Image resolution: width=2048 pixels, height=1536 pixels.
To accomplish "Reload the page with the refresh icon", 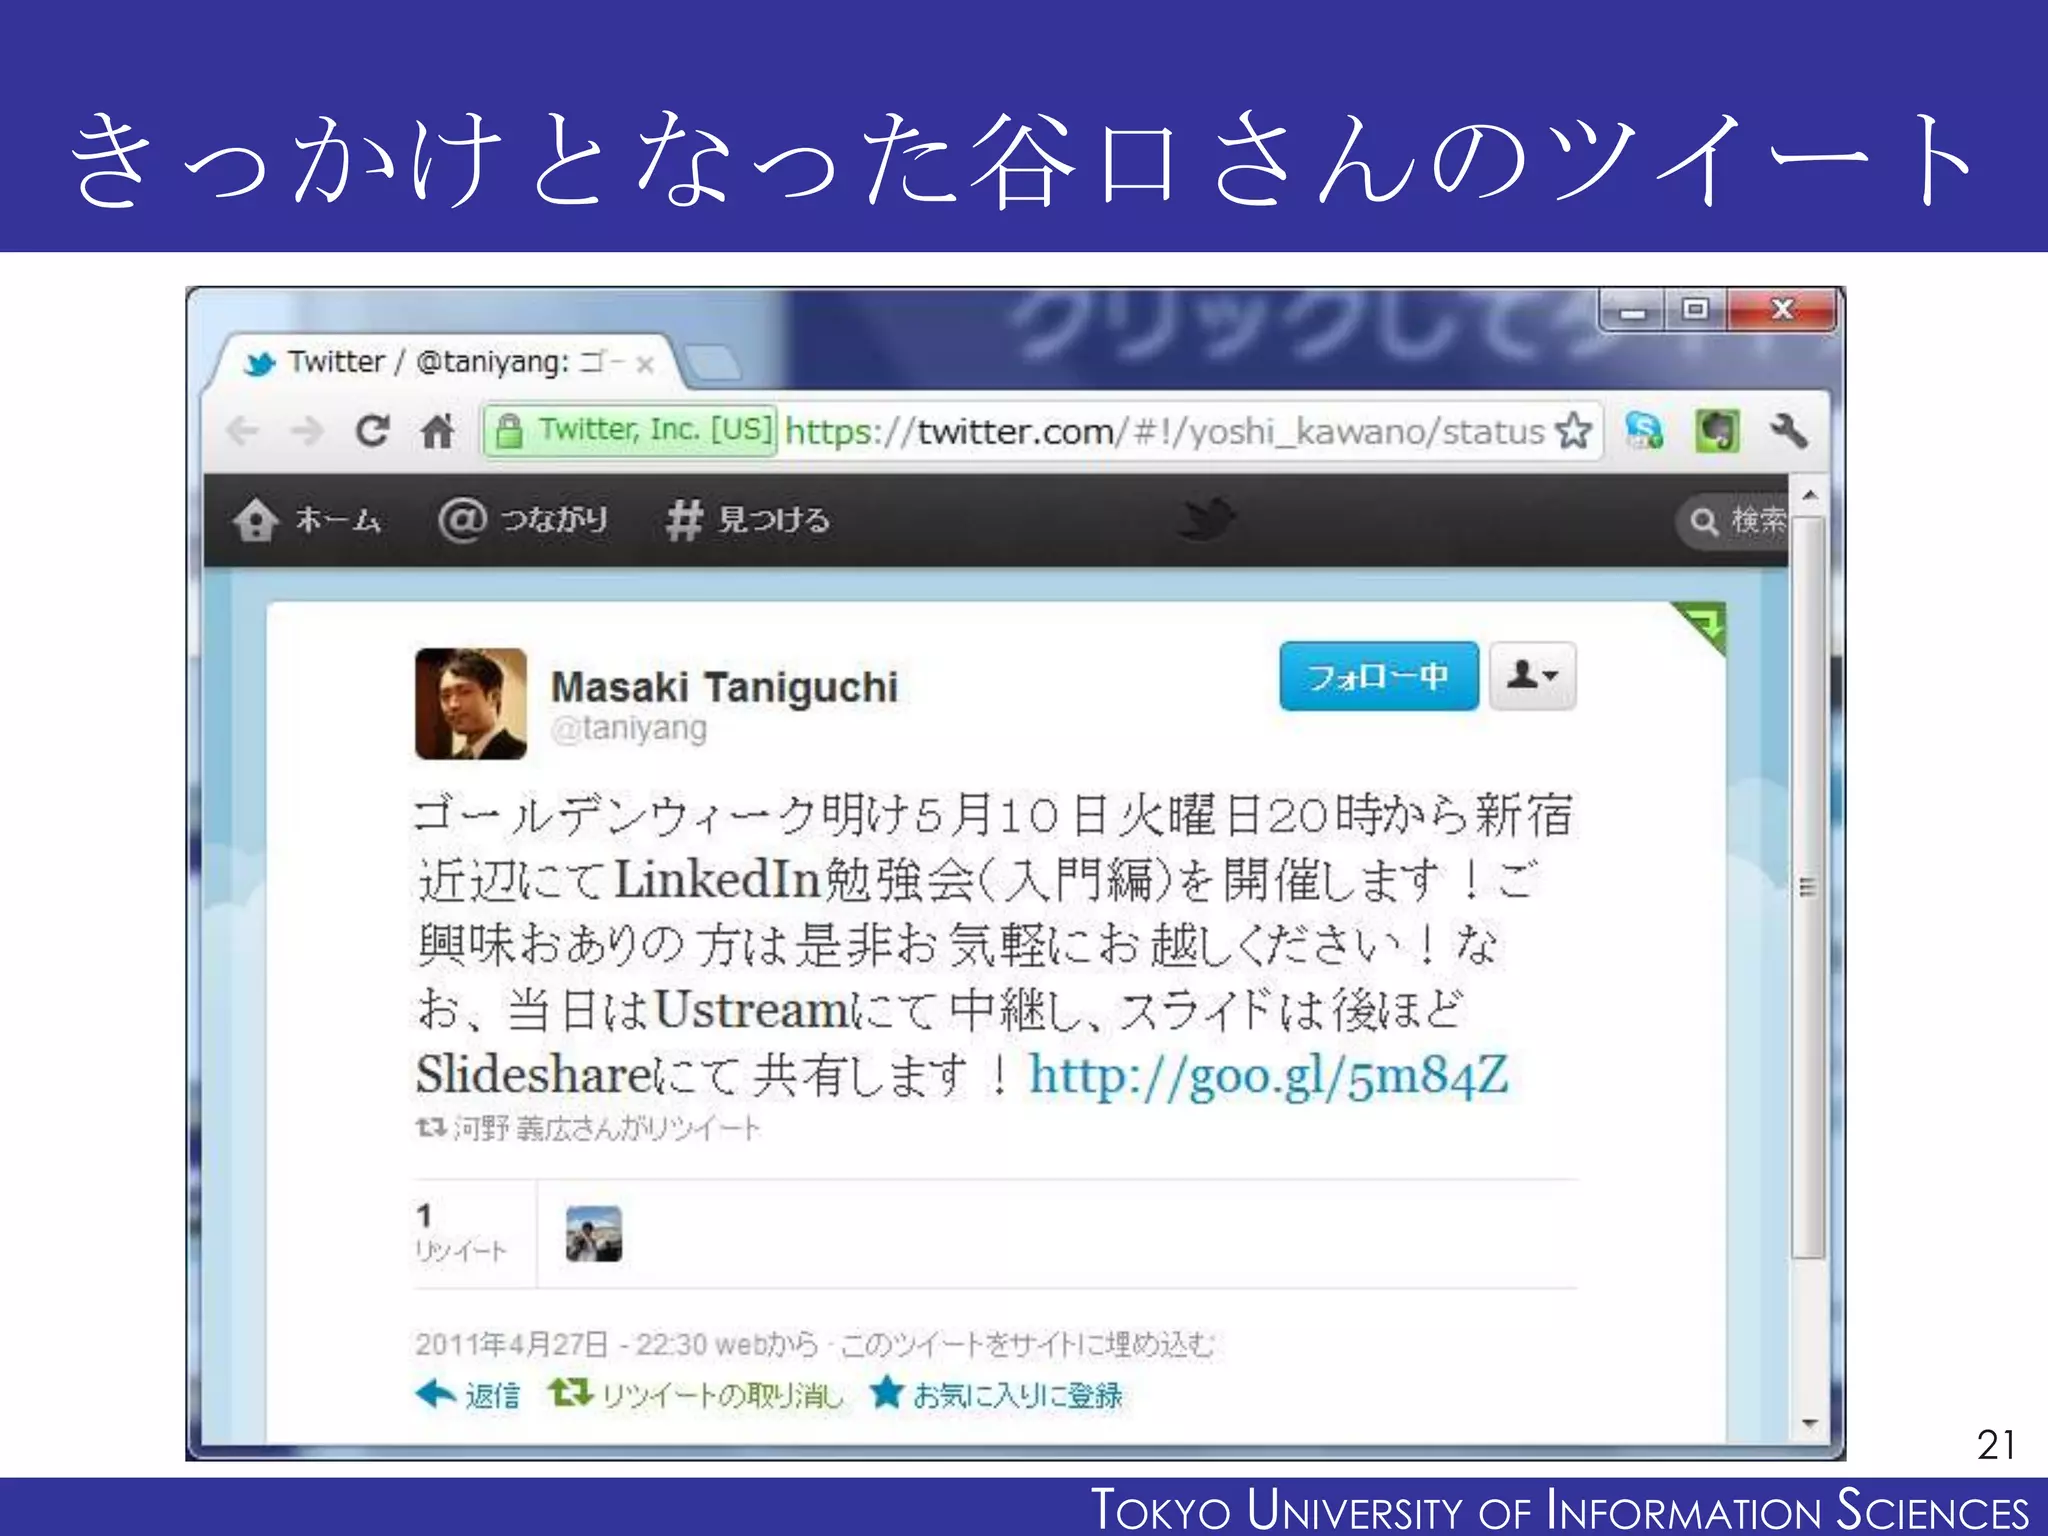I will pyautogui.click(x=372, y=431).
